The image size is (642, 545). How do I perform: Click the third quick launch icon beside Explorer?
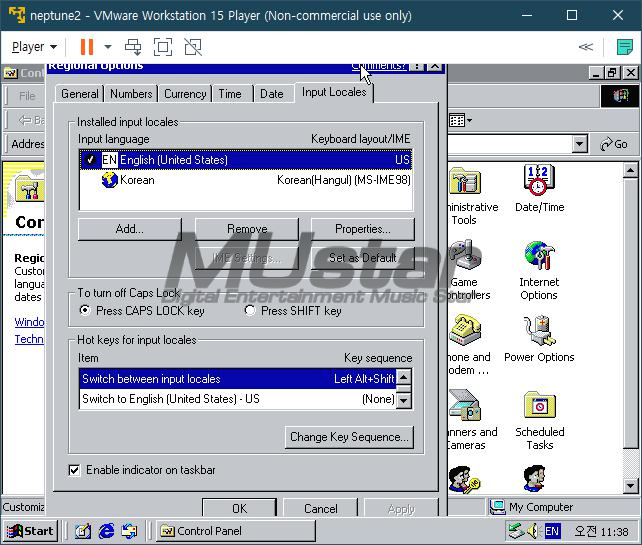(129, 531)
